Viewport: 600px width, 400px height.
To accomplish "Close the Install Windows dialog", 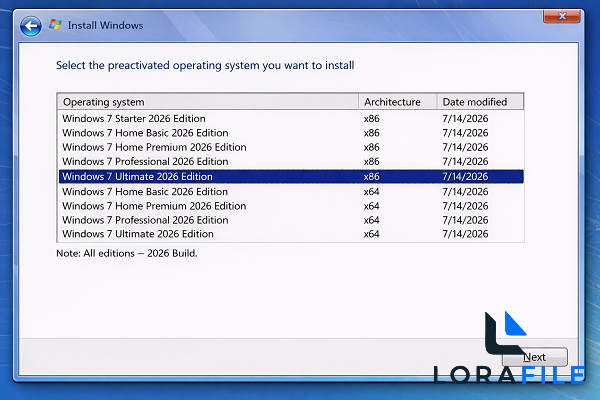I will (562, 16).
